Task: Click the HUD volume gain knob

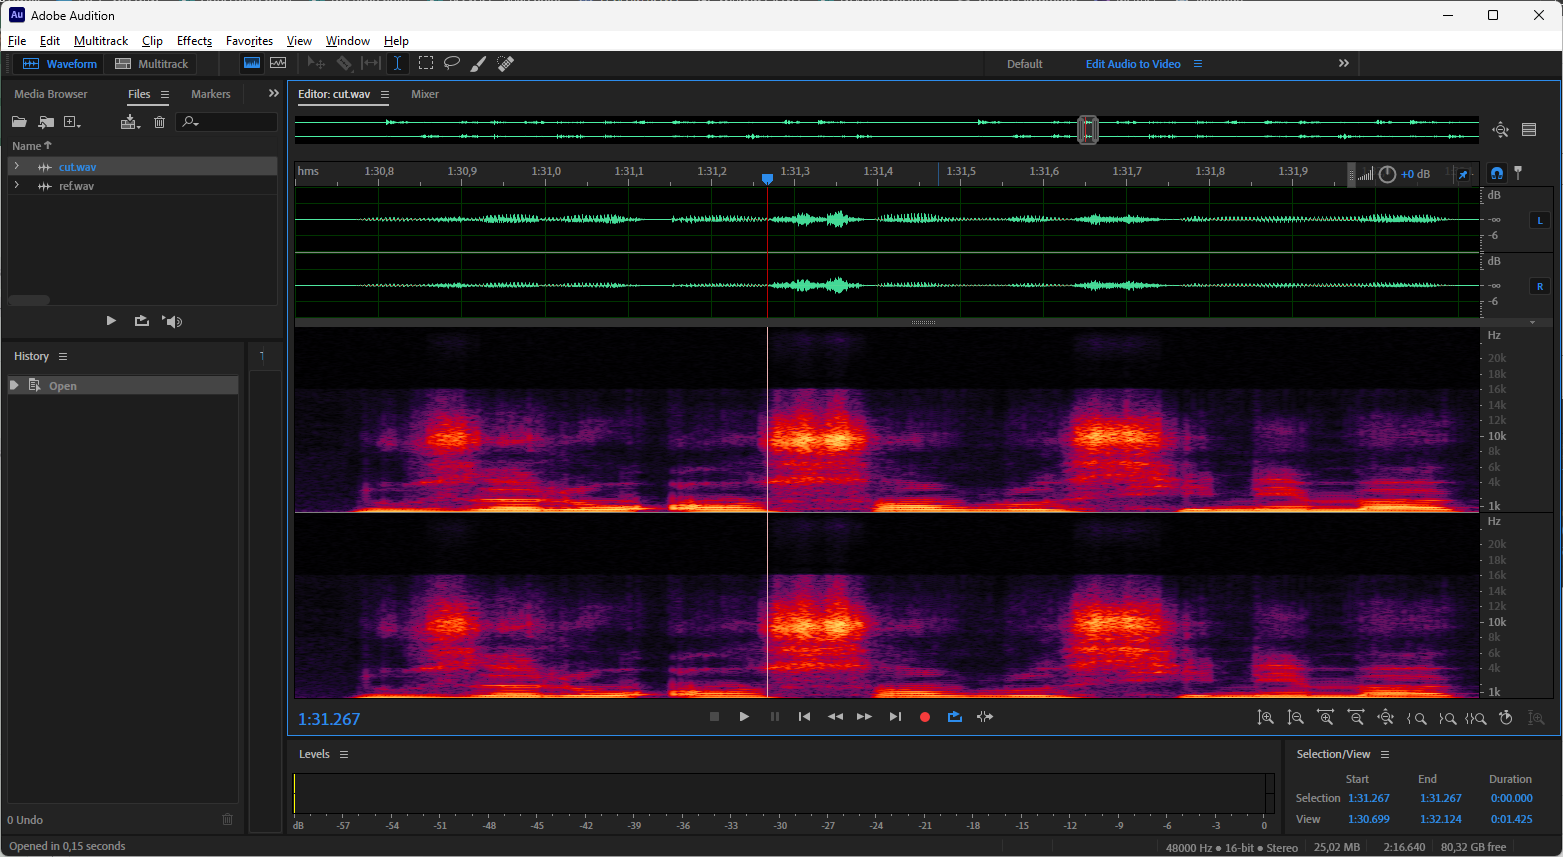Action: [x=1387, y=174]
